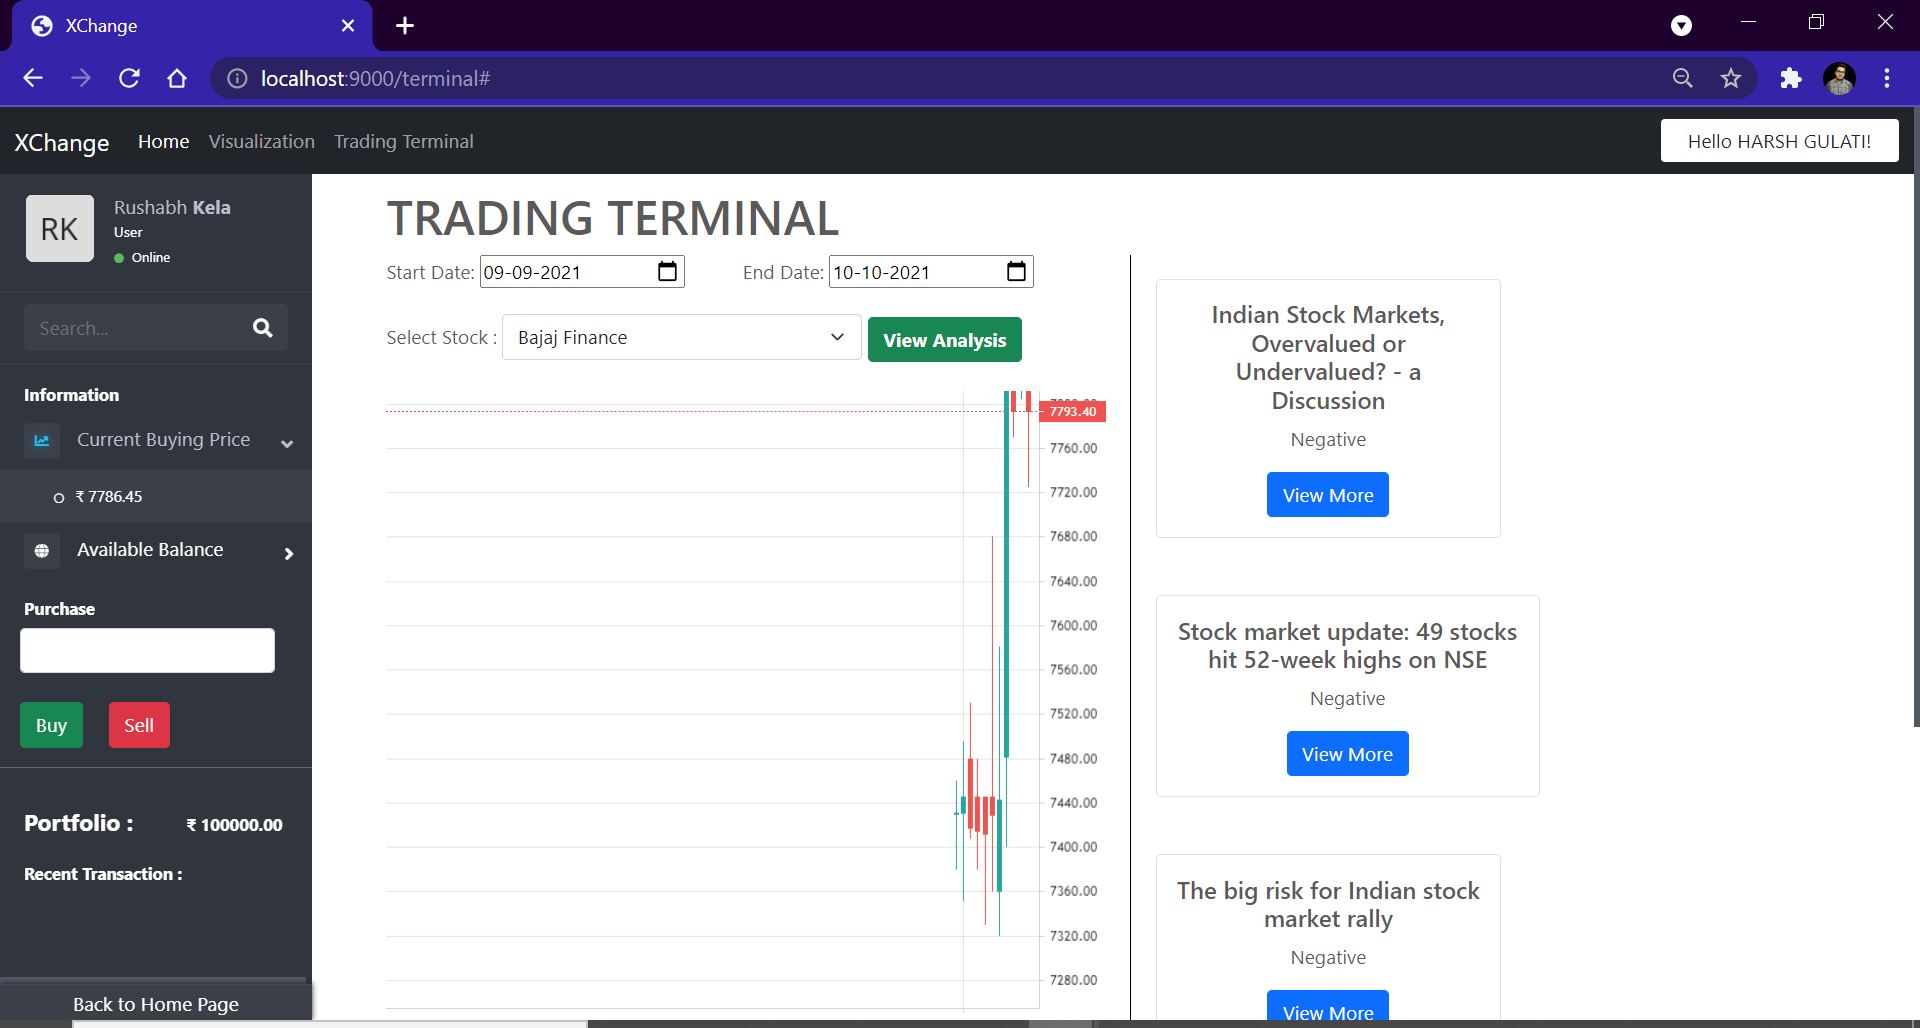This screenshot has width=1920, height=1028.
Task: Click the browser address bar URL
Action: pos(375,78)
